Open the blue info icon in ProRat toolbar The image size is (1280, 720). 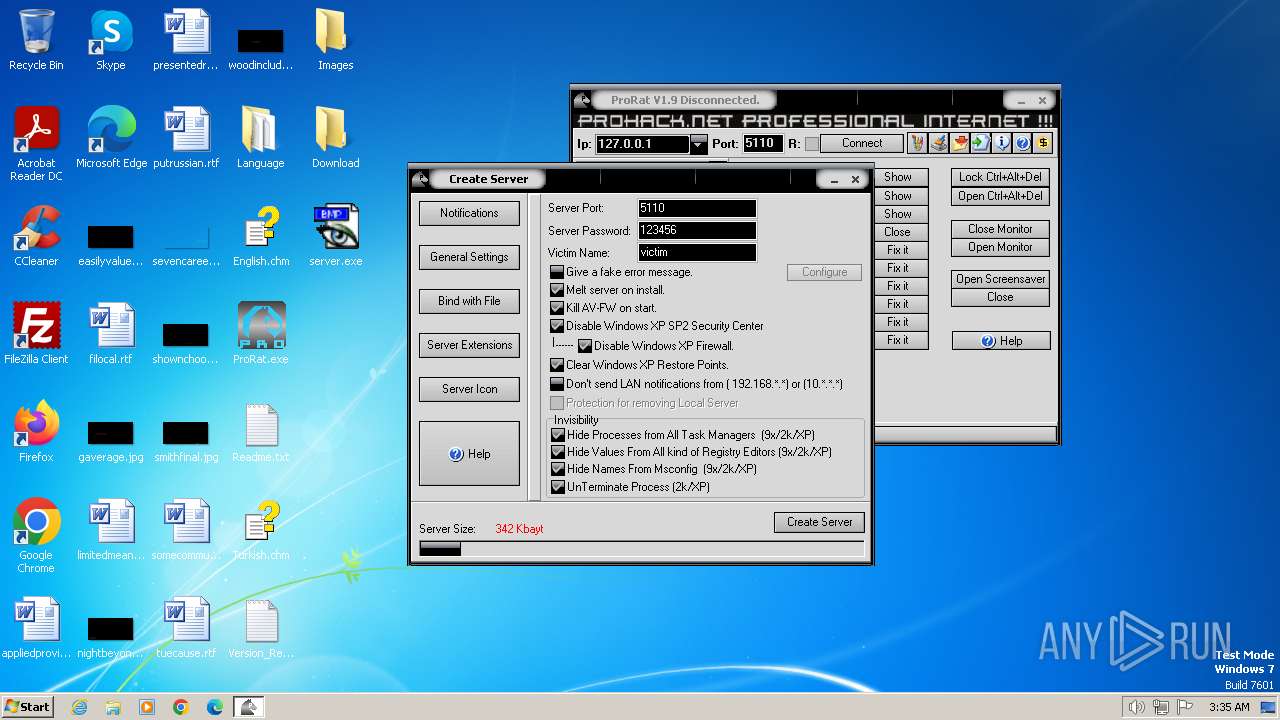1001,143
